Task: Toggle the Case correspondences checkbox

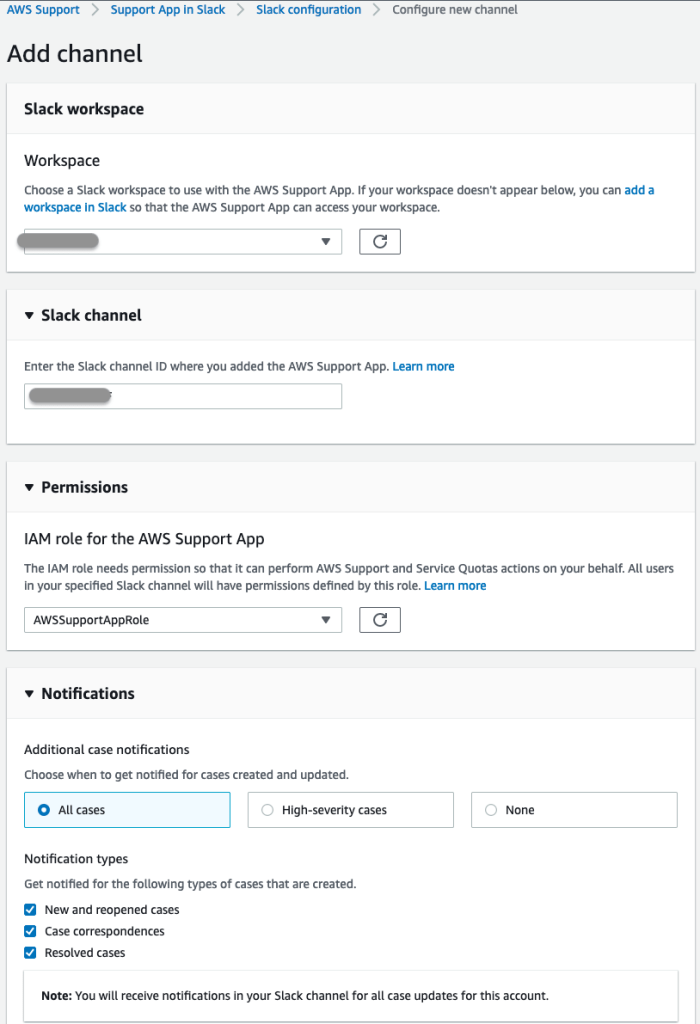Action: [x=31, y=931]
